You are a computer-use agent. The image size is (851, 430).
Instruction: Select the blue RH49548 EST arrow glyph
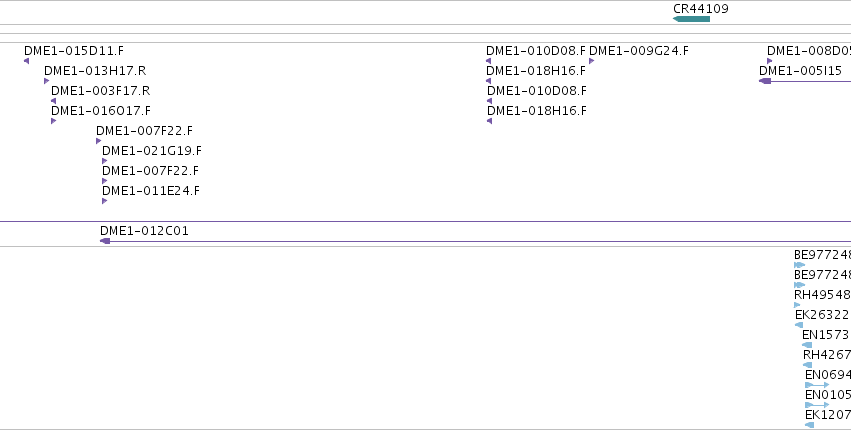(797, 305)
